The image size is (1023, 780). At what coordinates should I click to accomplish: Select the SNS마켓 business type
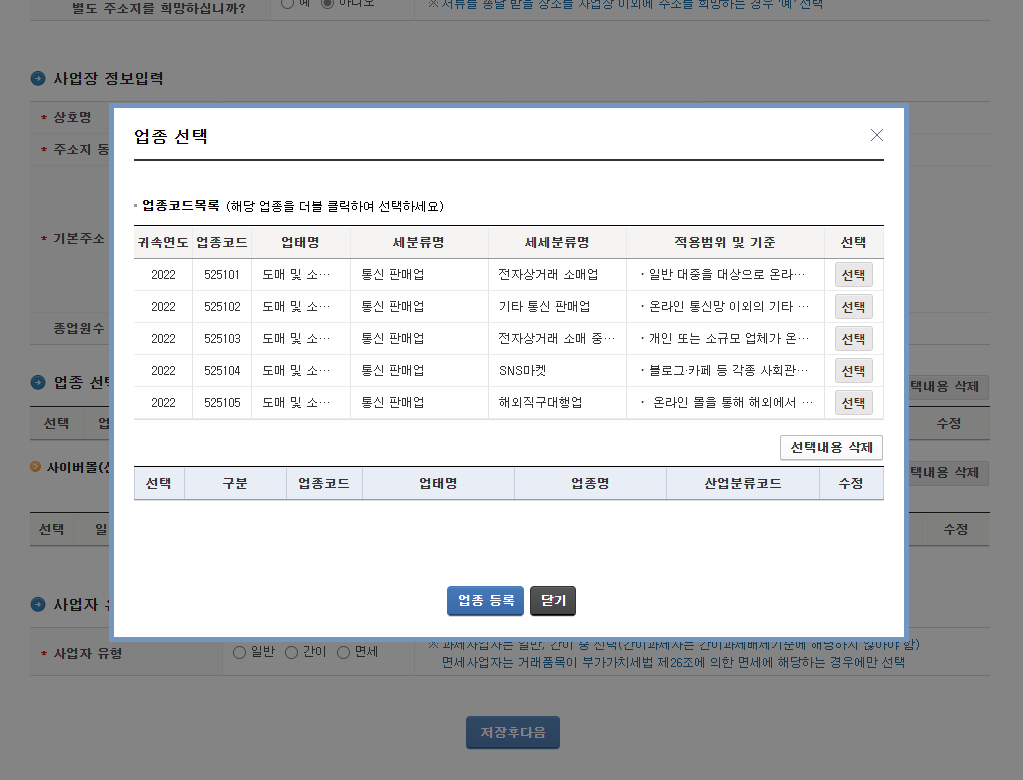(x=853, y=370)
